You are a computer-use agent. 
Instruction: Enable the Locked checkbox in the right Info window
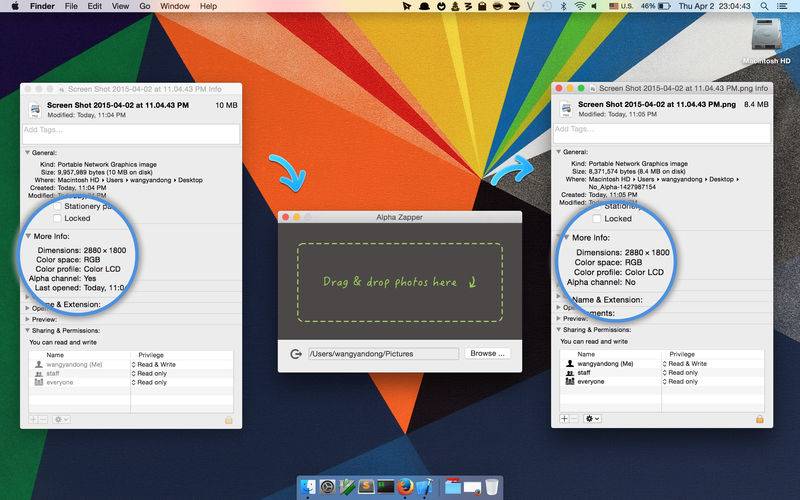click(597, 218)
